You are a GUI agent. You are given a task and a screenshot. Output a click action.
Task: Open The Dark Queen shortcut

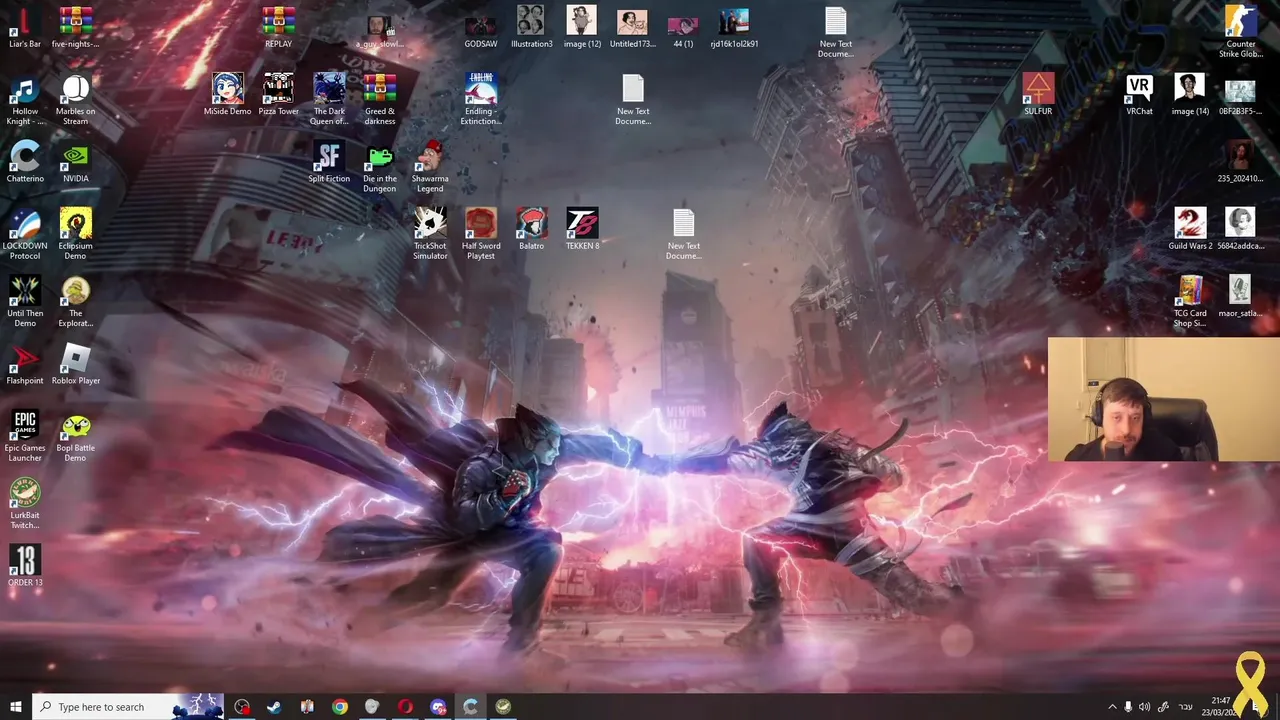[329, 99]
